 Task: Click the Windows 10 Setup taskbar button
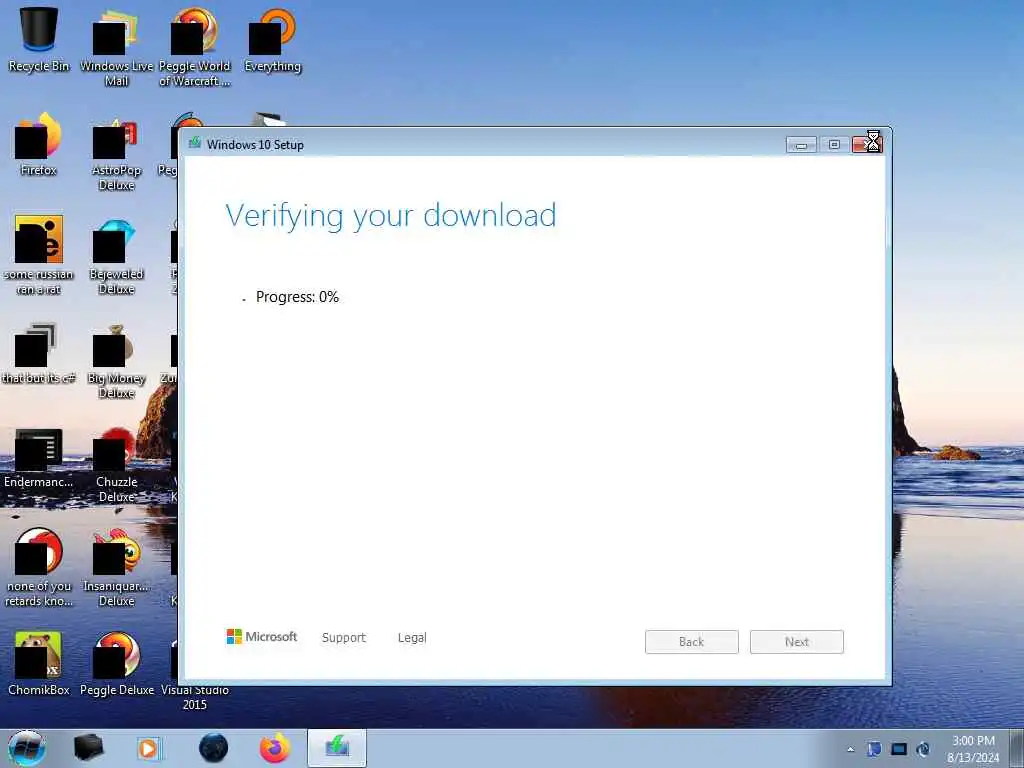tap(337, 748)
